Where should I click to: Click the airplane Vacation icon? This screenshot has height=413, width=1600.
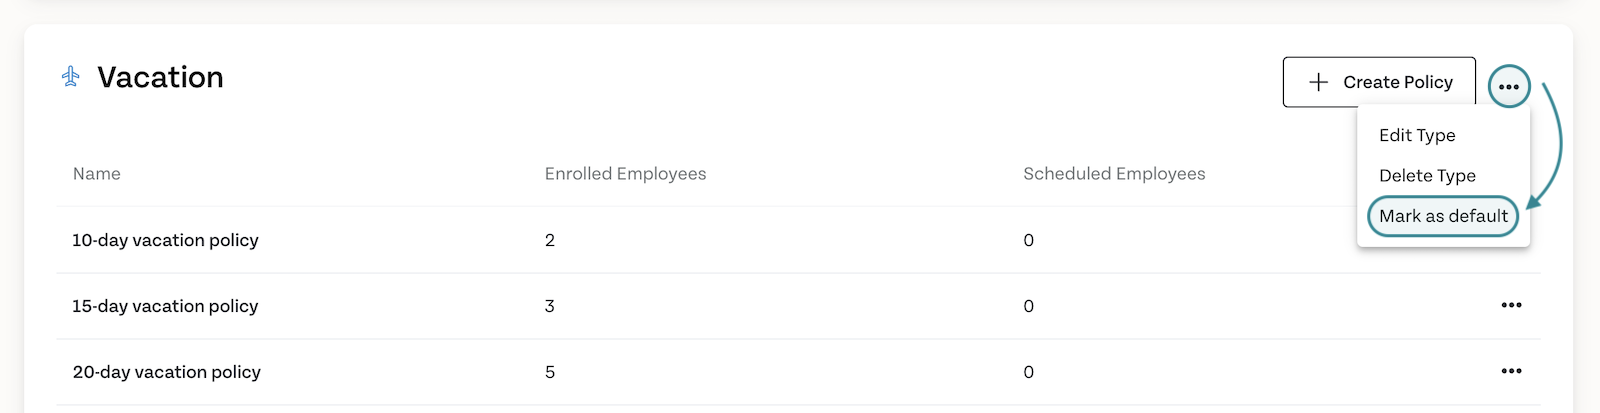point(71,77)
